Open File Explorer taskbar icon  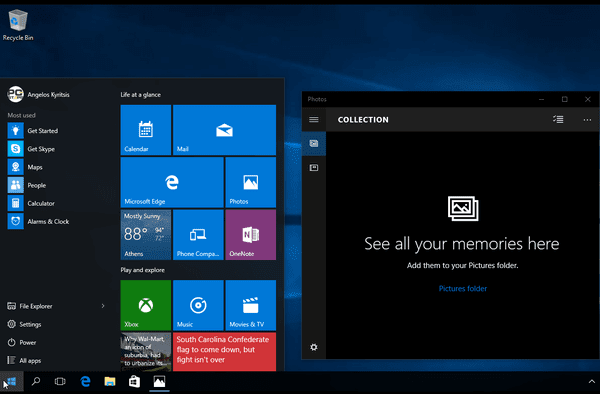[110, 381]
